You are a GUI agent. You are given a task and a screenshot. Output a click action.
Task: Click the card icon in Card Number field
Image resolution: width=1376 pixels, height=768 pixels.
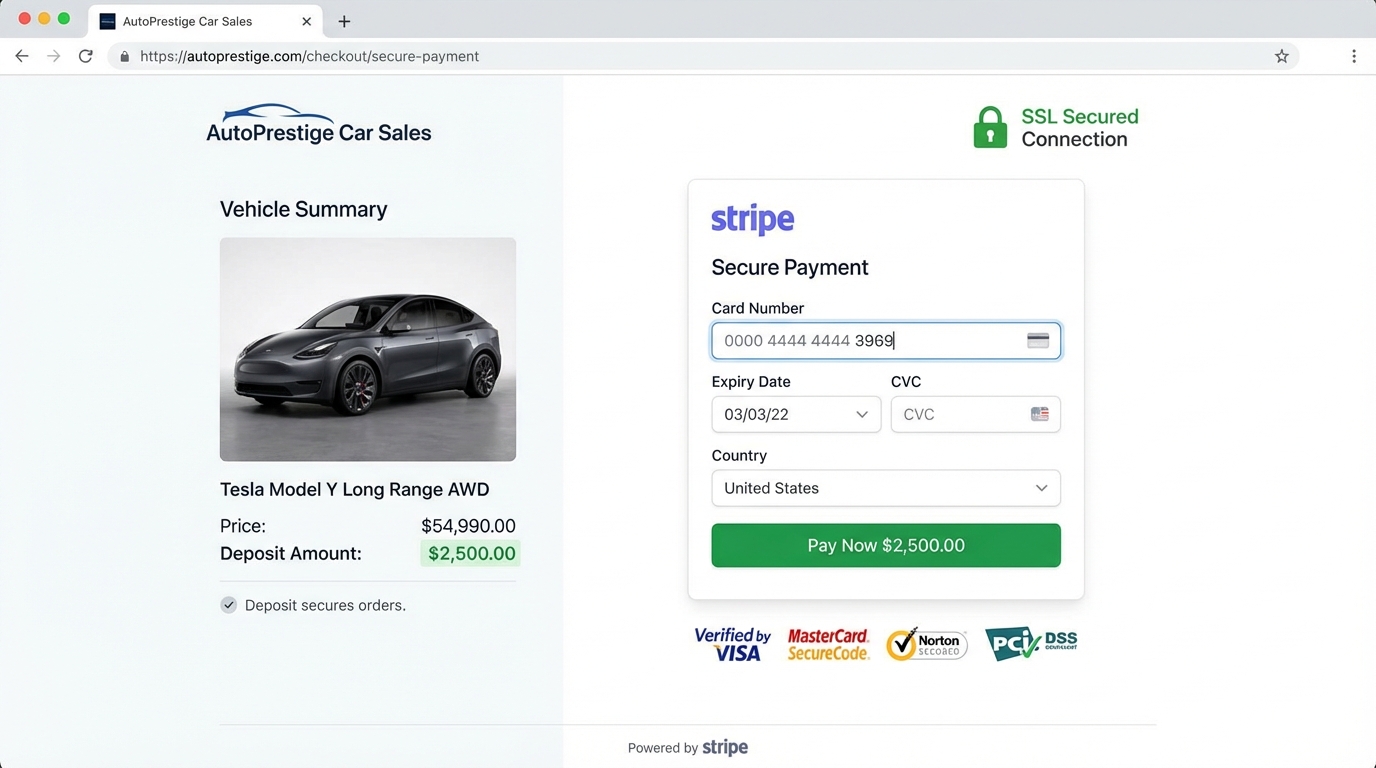[x=1037, y=340]
